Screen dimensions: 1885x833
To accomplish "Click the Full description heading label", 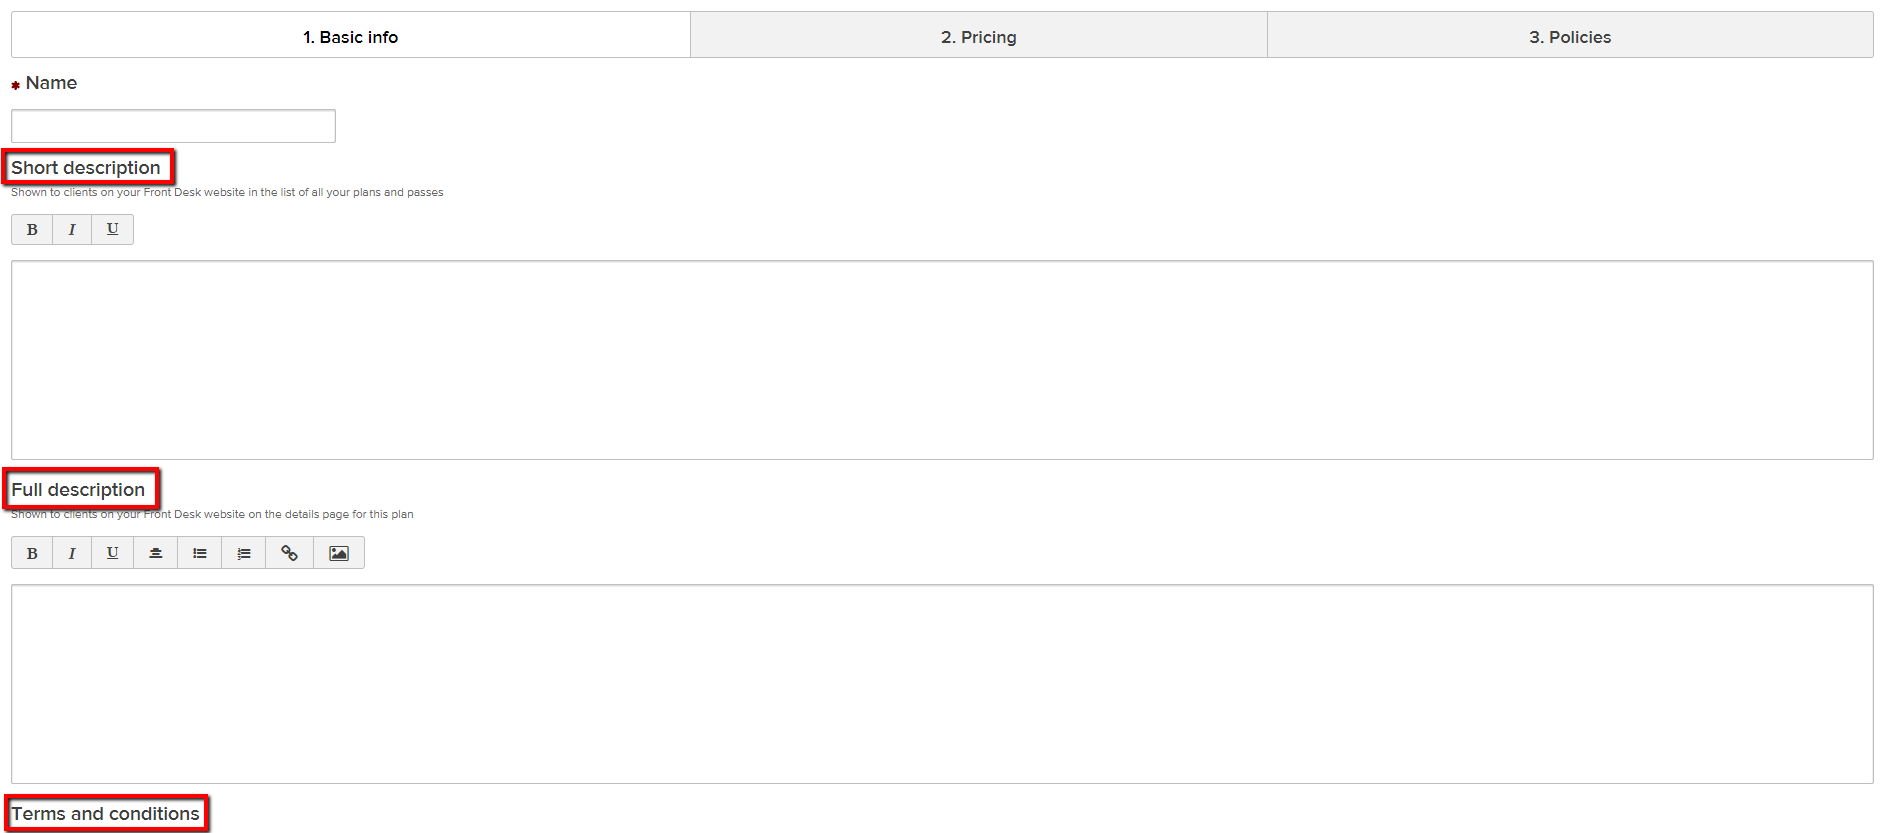I will coord(78,490).
